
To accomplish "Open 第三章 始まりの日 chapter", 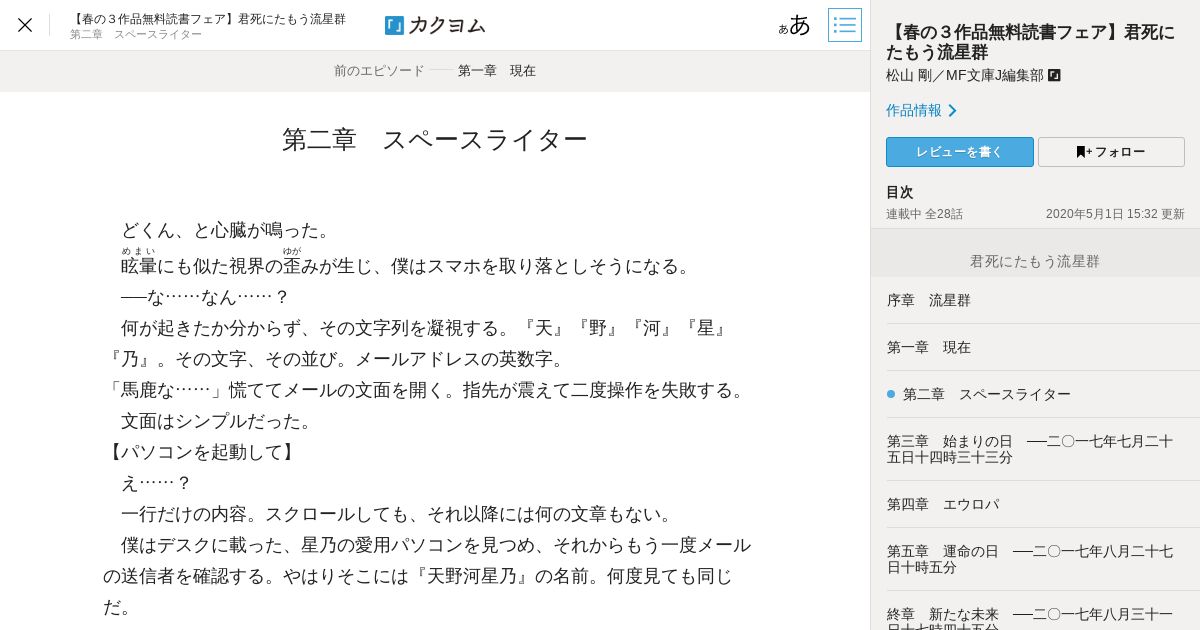I will click(x=1036, y=449).
